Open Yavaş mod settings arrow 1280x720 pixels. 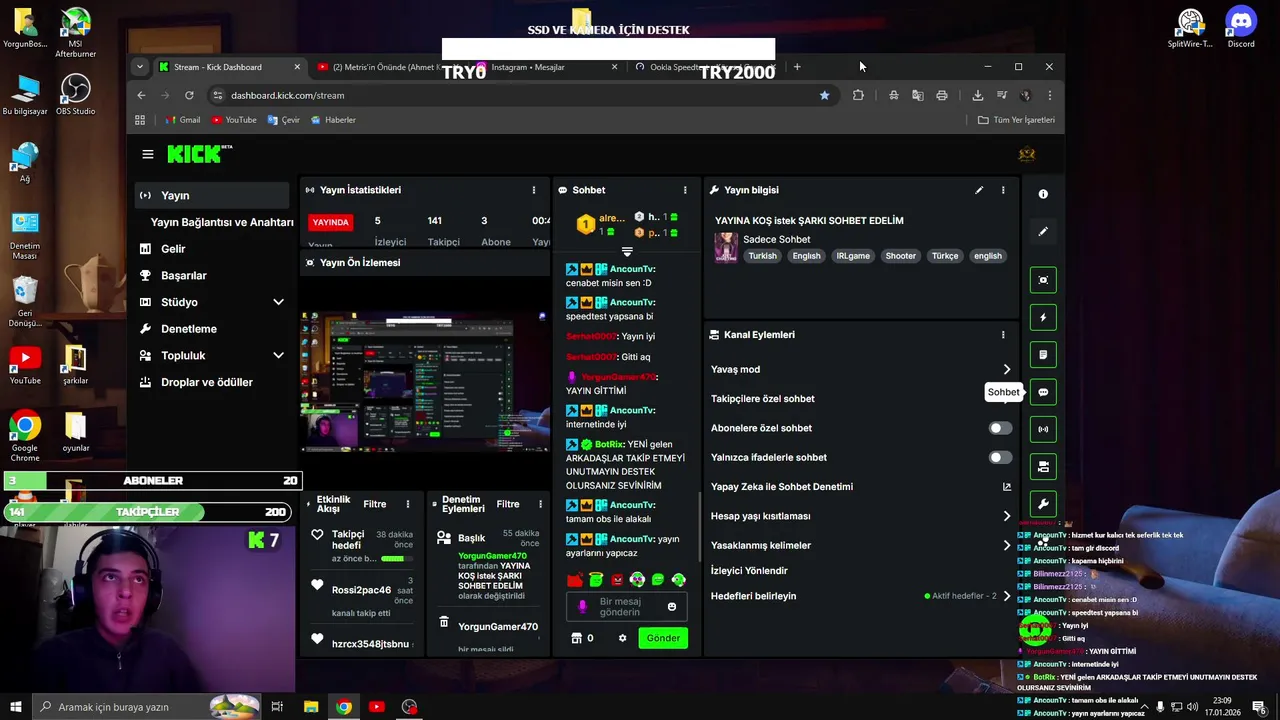click(x=1007, y=370)
